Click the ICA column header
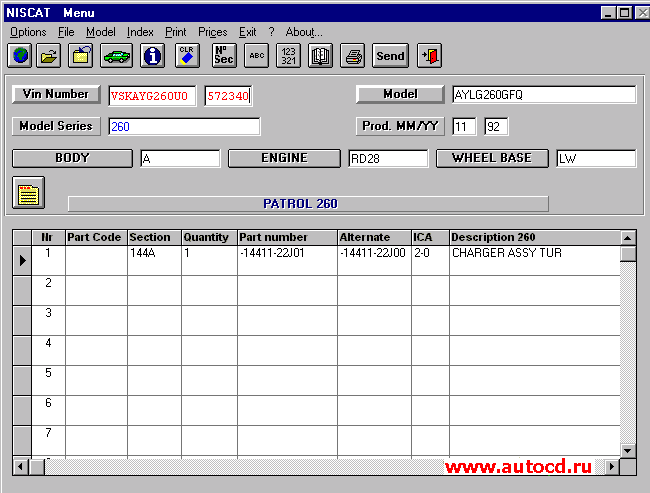Screen dimensions: 650x493 [430, 237]
